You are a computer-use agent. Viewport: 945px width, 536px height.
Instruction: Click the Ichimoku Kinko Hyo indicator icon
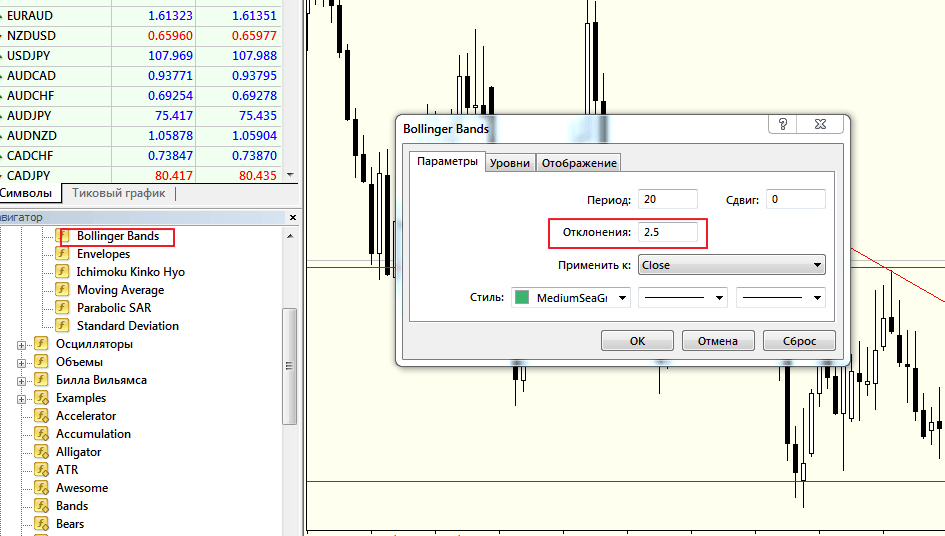click(x=62, y=272)
